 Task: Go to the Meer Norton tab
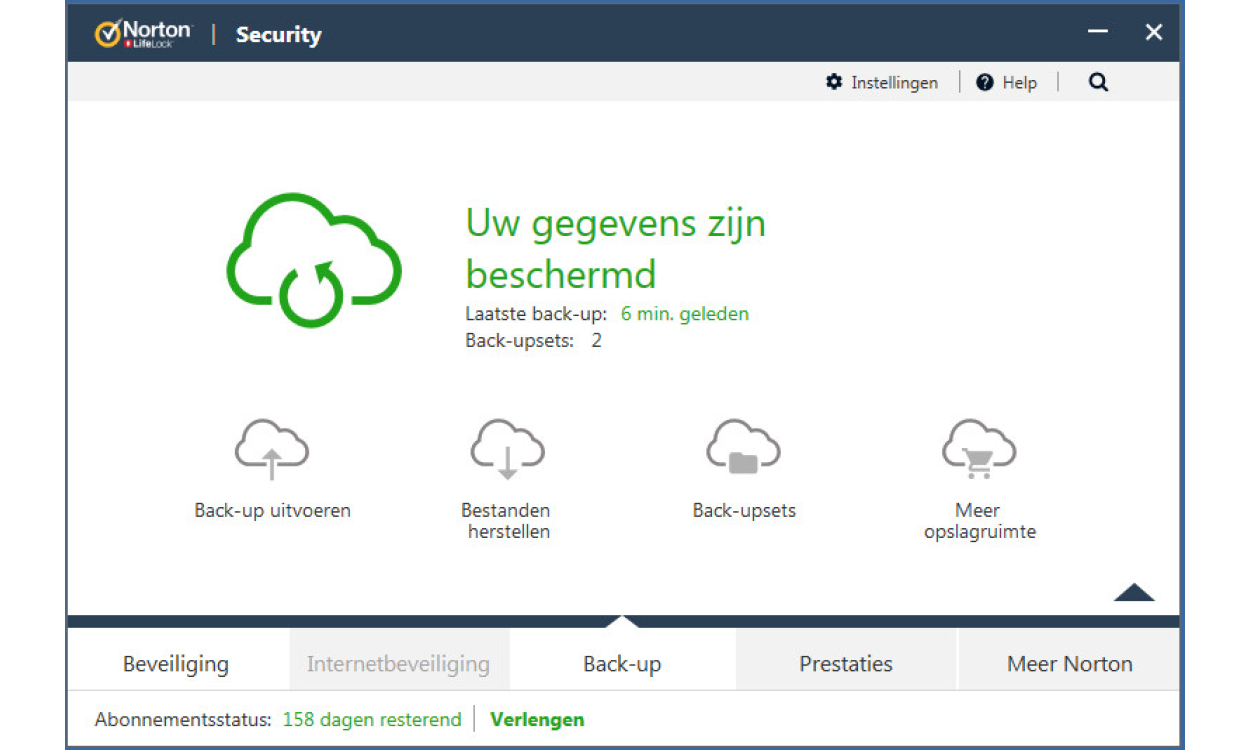[x=1069, y=664]
